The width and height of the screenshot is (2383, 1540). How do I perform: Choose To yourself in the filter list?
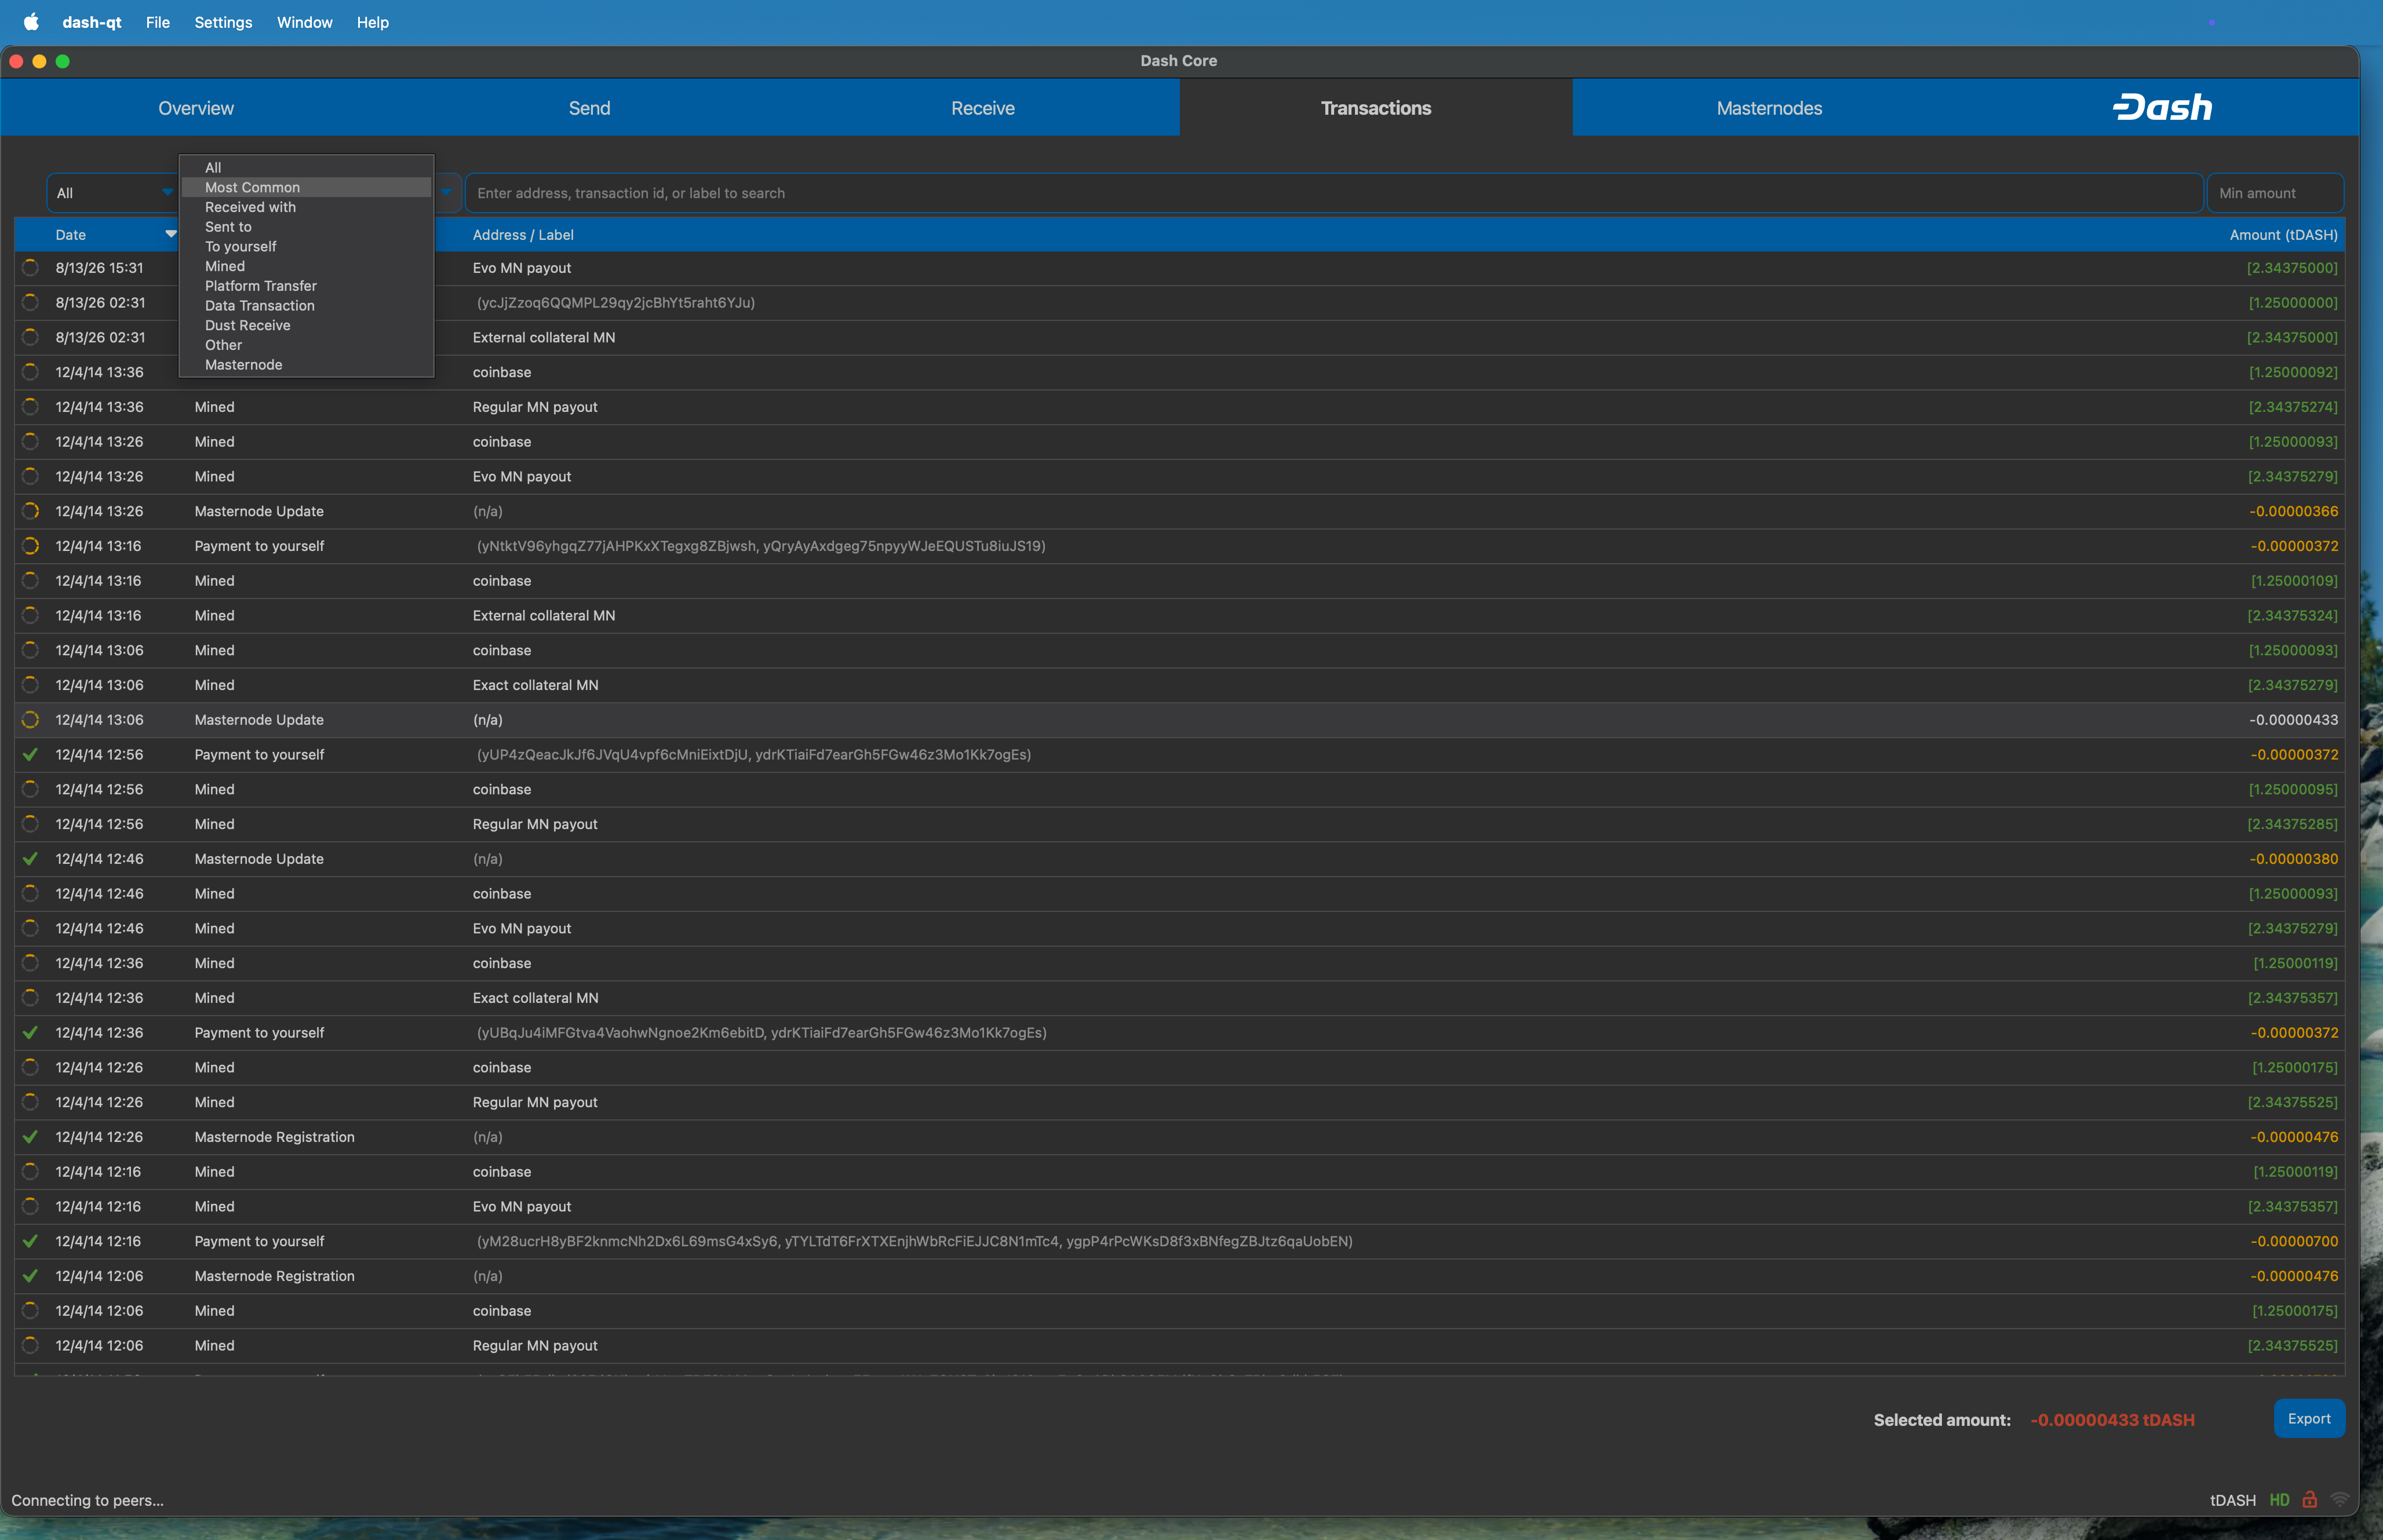[x=306, y=246]
